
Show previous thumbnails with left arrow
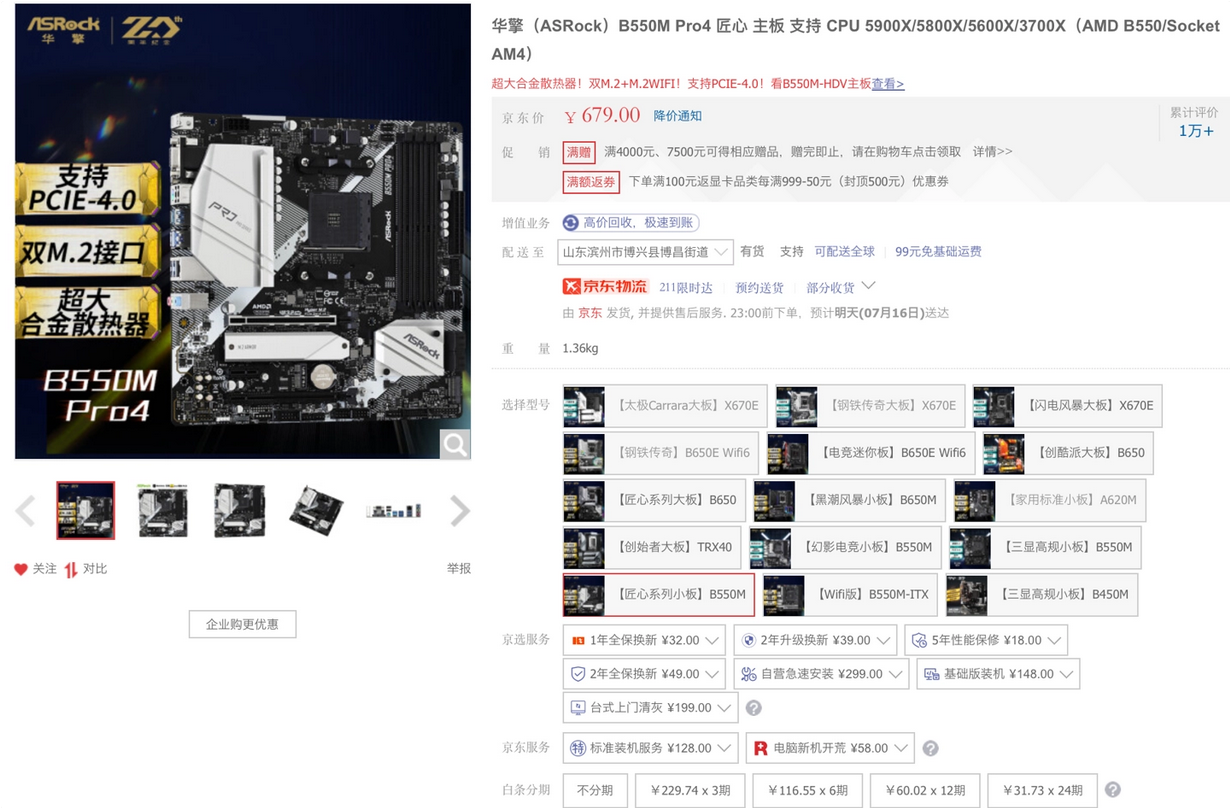click(x=26, y=511)
